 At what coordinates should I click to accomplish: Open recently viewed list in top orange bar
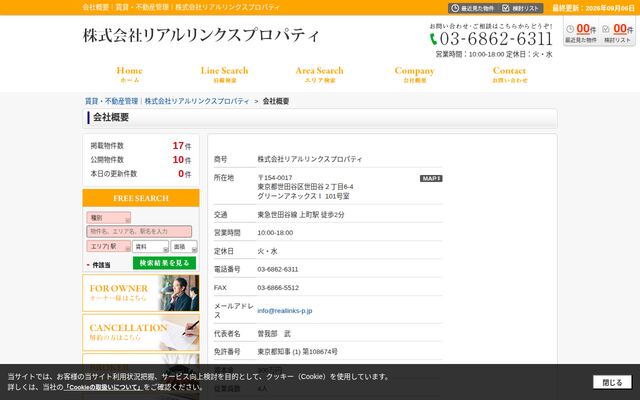point(473,8)
